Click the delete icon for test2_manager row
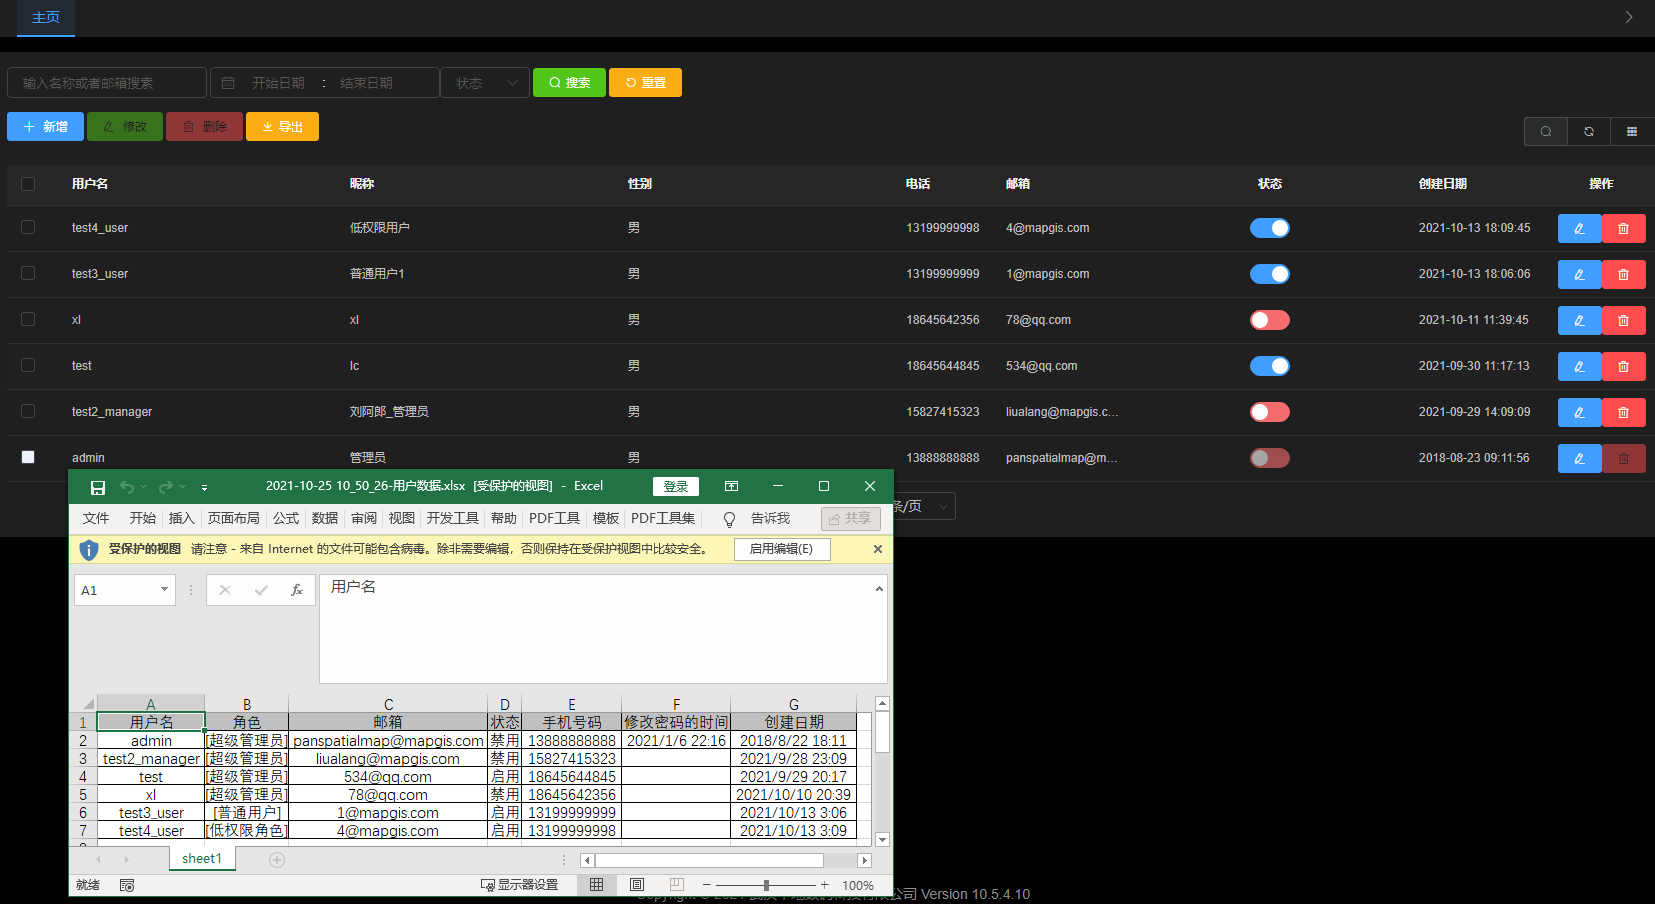The image size is (1655, 904). click(1623, 412)
